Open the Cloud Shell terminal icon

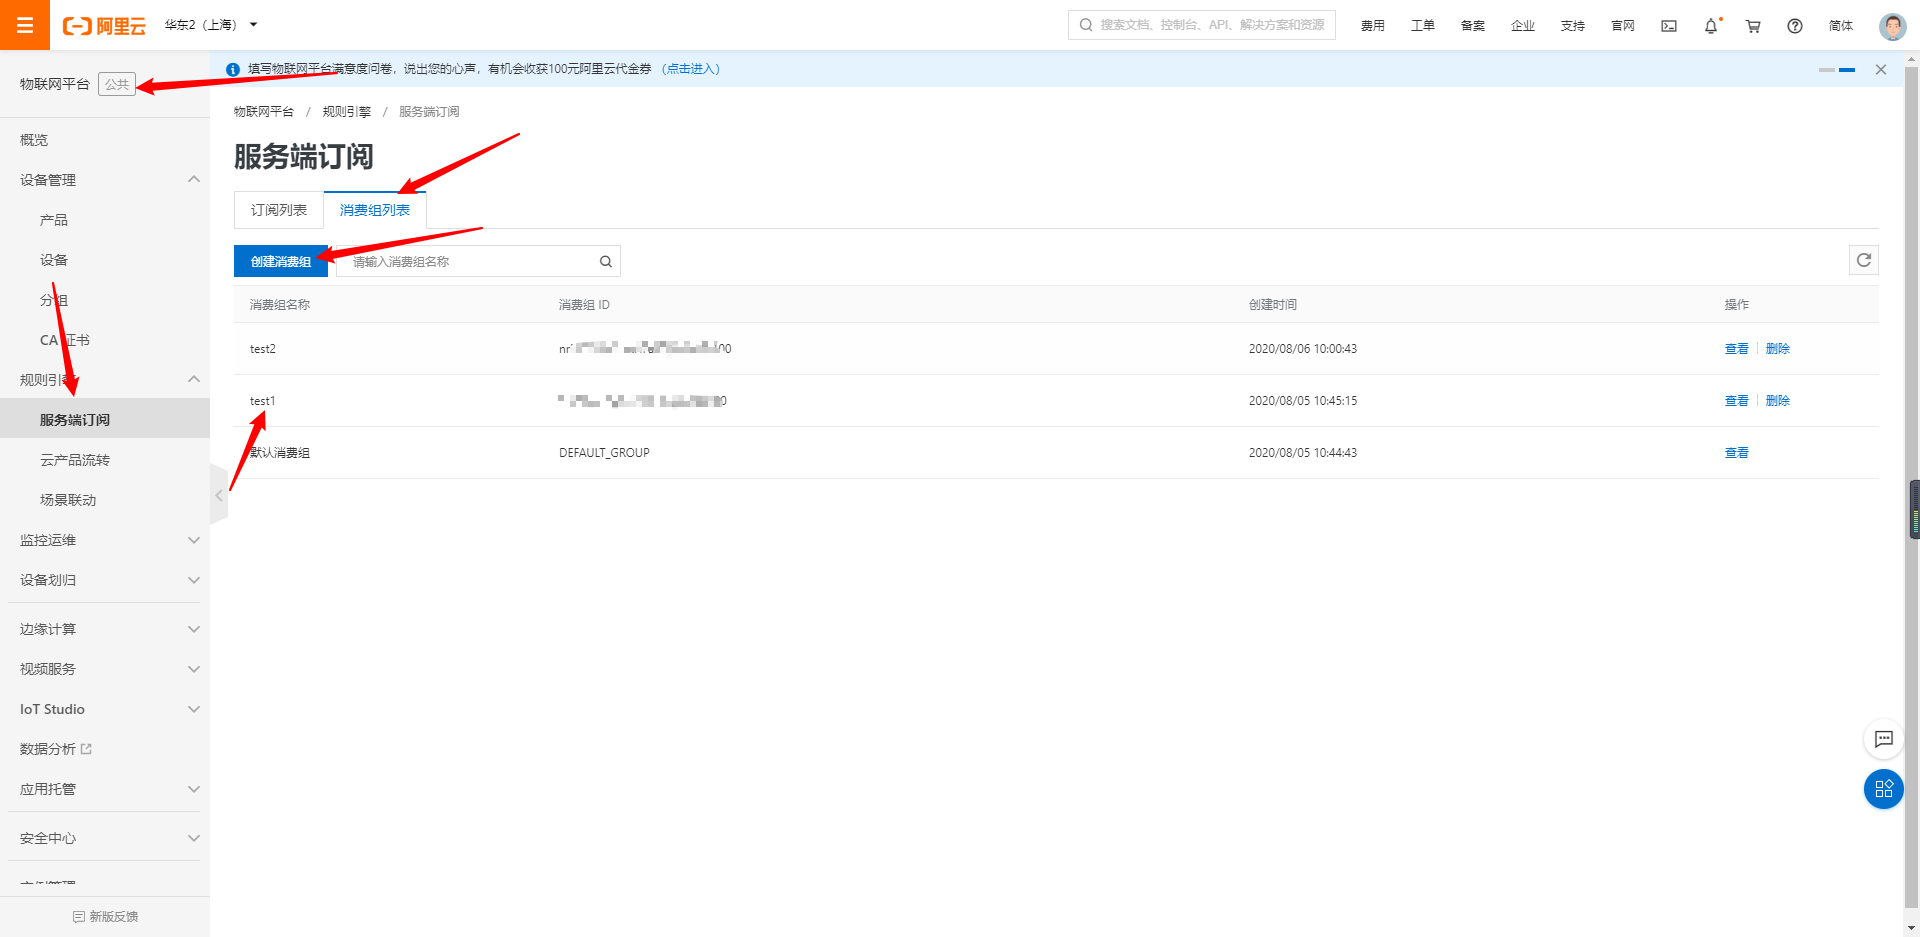coord(1669,26)
